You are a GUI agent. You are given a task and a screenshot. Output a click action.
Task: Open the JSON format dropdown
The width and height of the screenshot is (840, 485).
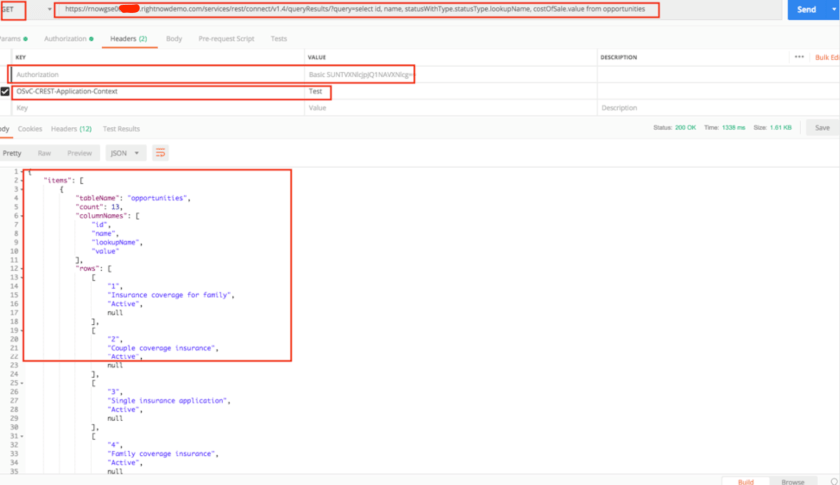click(x=125, y=153)
